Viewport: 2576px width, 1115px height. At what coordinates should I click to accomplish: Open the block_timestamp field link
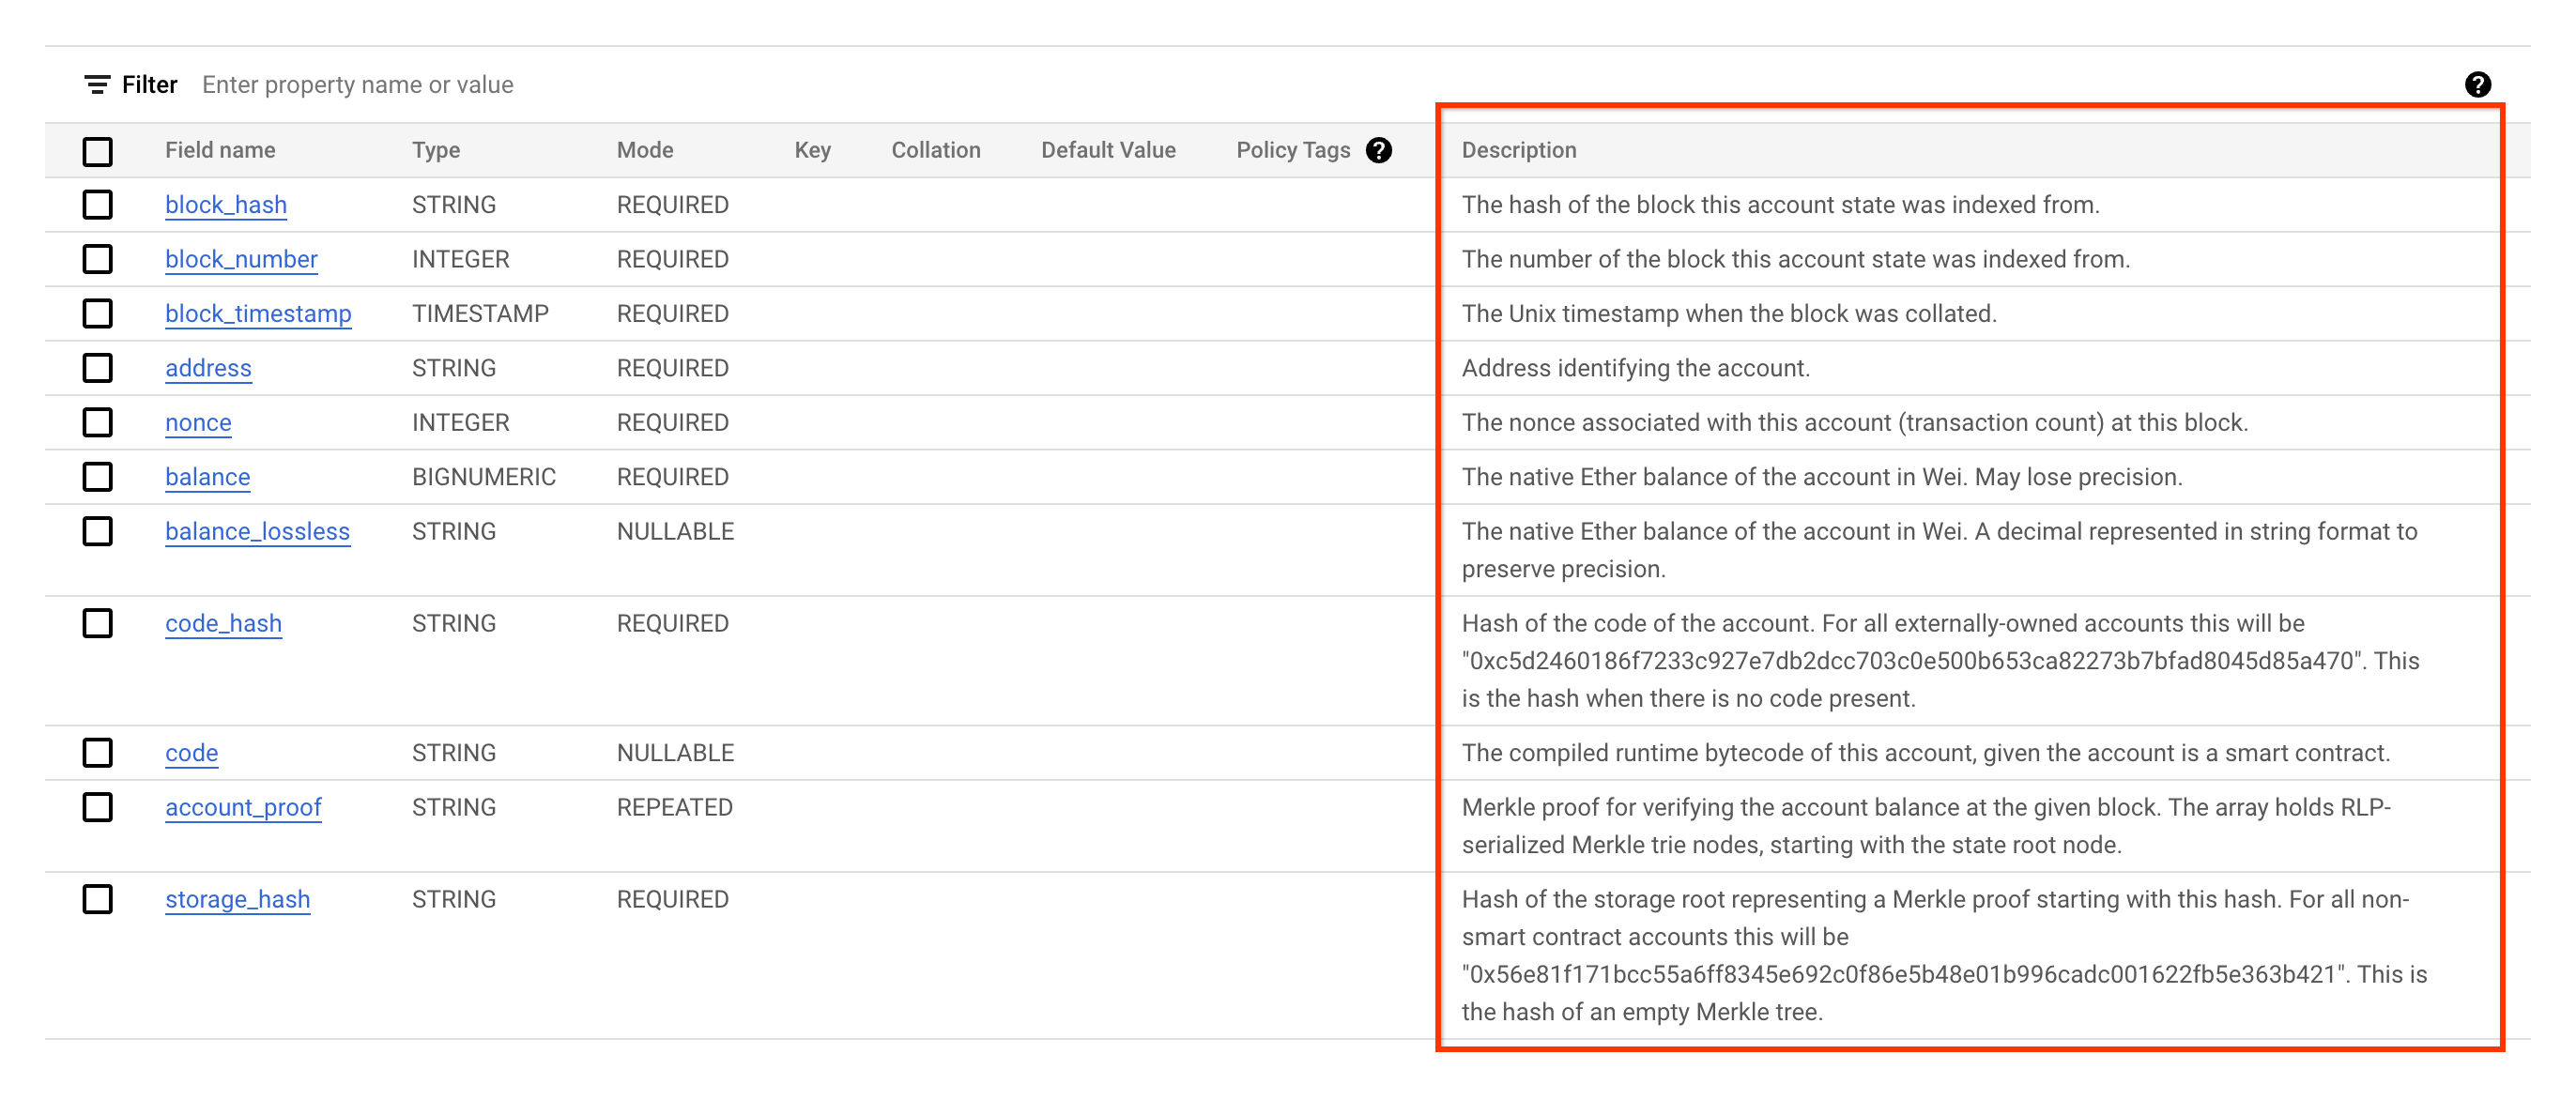258,313
